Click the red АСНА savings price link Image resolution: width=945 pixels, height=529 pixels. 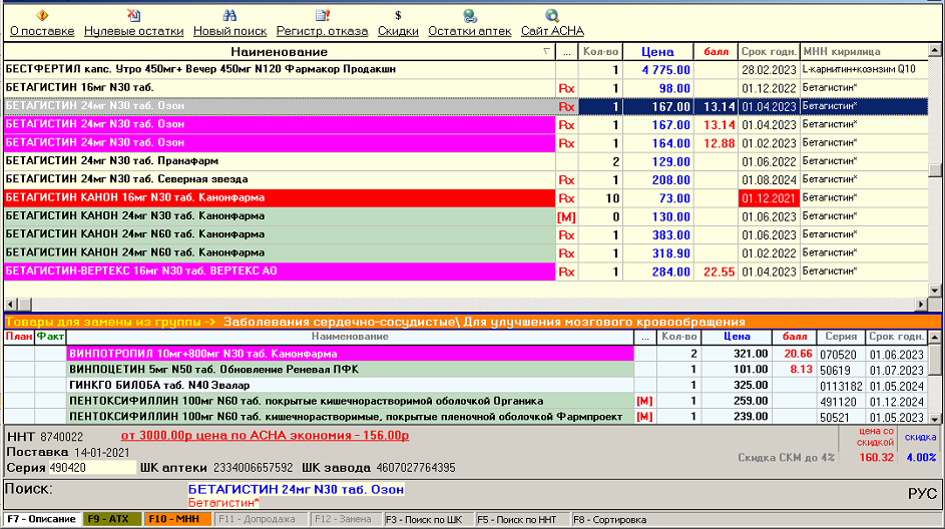click(x=264, y=436)
